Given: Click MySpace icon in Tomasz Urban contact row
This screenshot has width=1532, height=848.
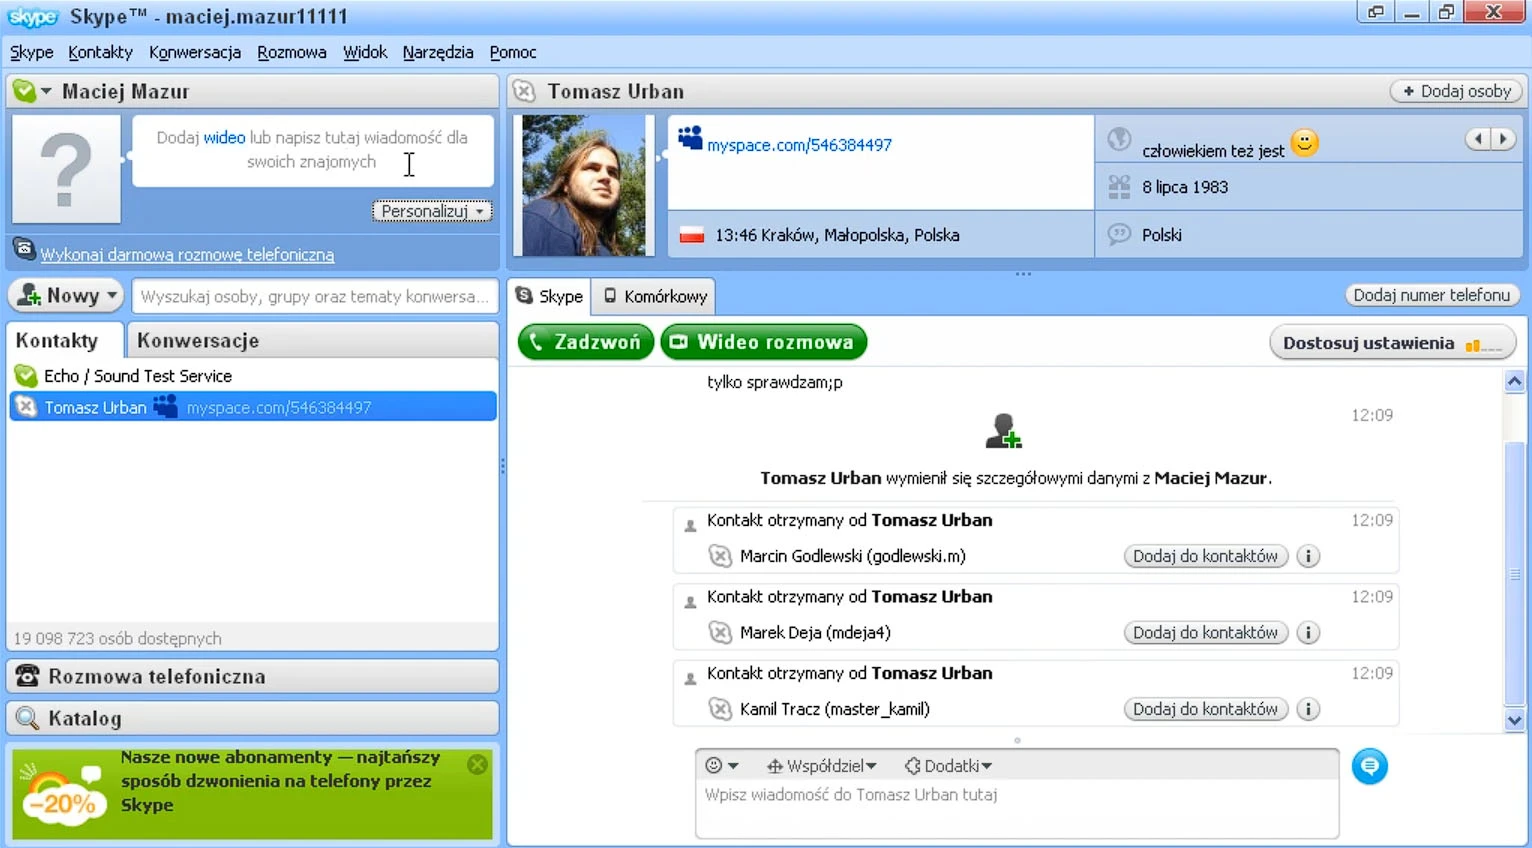Looking at the screenshot, I should pyautogui.click(x=165, y=406).
